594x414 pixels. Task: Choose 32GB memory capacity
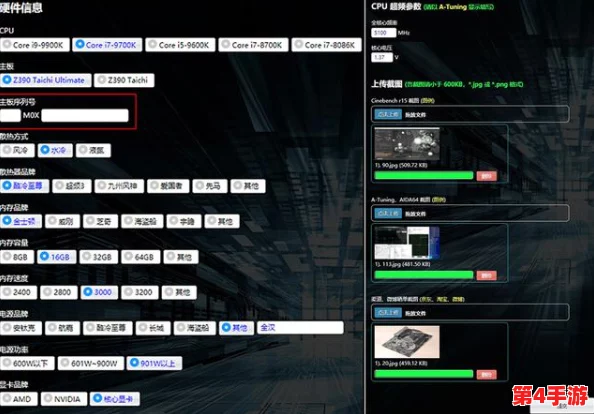pos(98,257)
